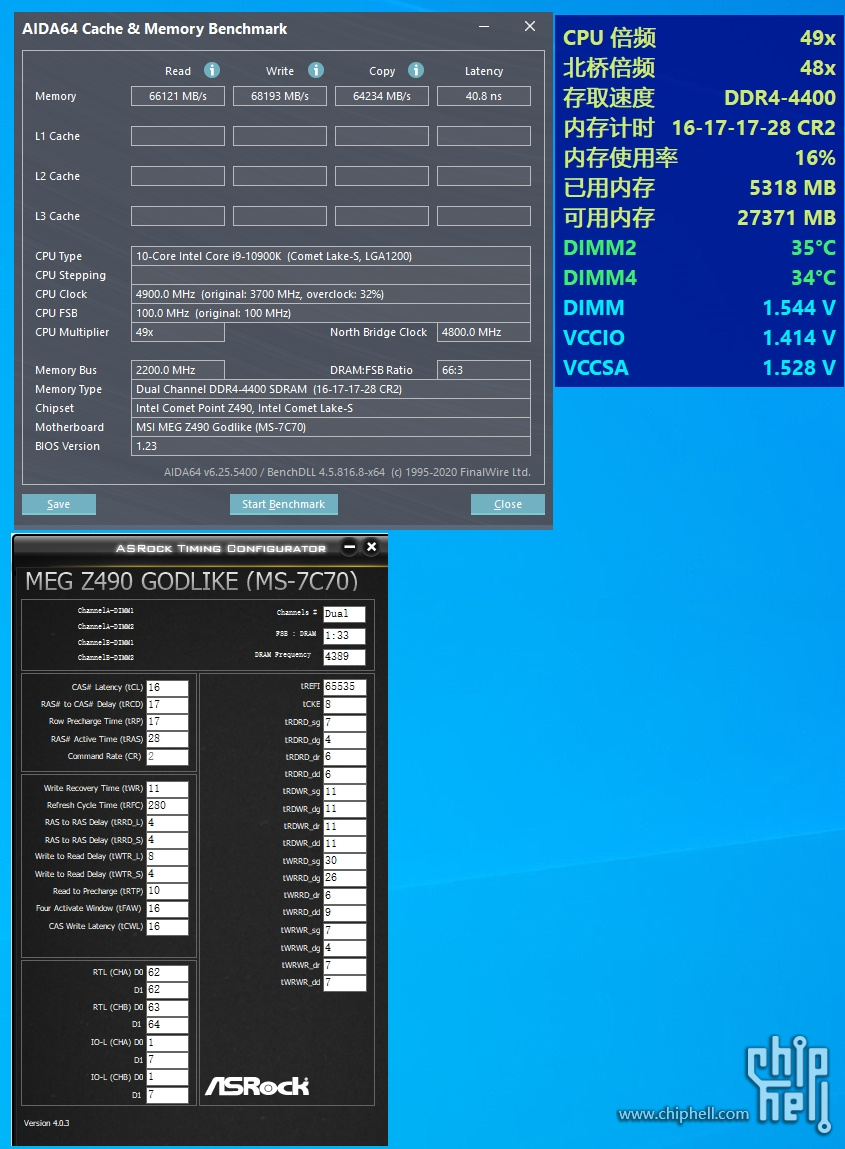
Task: Click the DIMM 1.544 V reading
Action: pos(800,308)
